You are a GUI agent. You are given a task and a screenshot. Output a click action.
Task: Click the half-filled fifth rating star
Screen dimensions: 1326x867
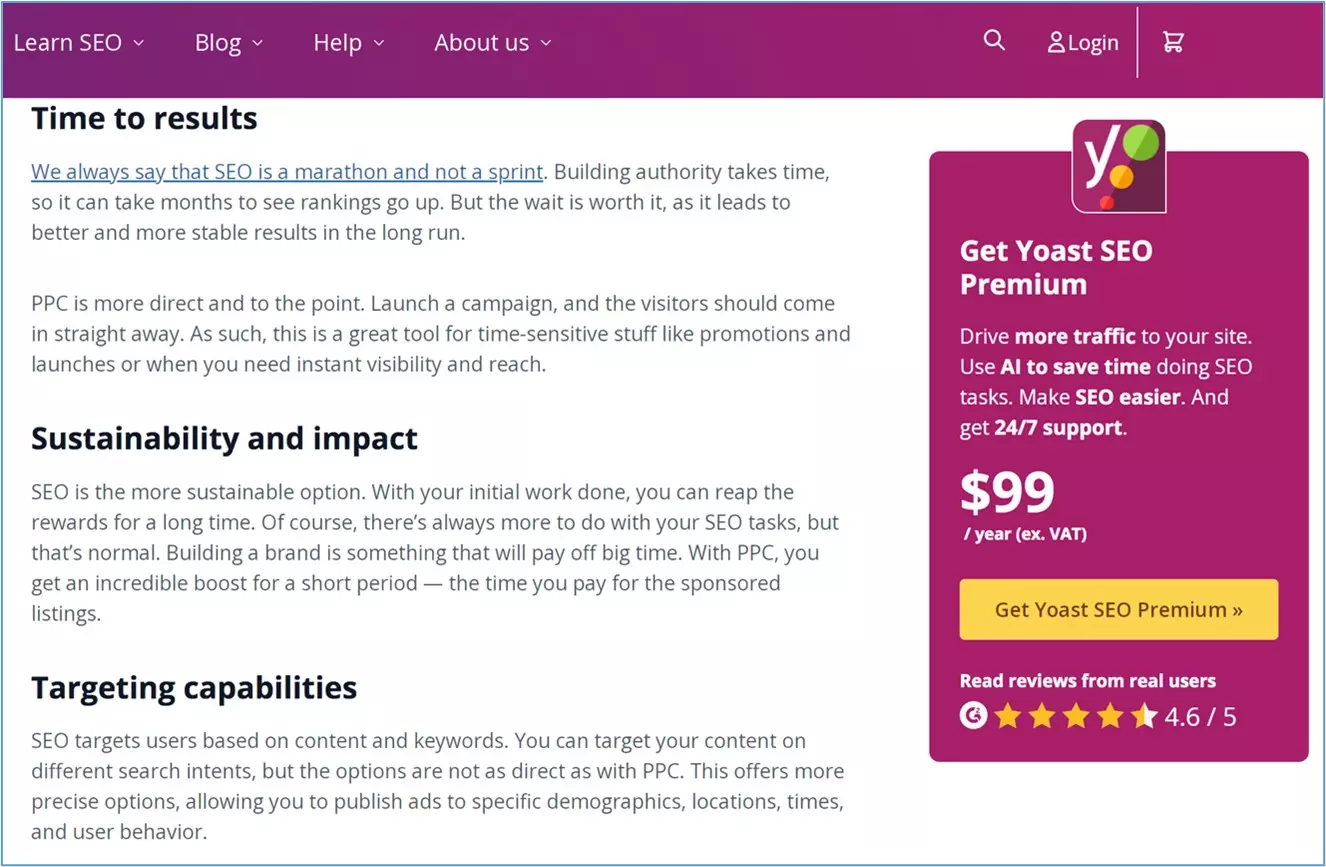tap(1143, 716)
